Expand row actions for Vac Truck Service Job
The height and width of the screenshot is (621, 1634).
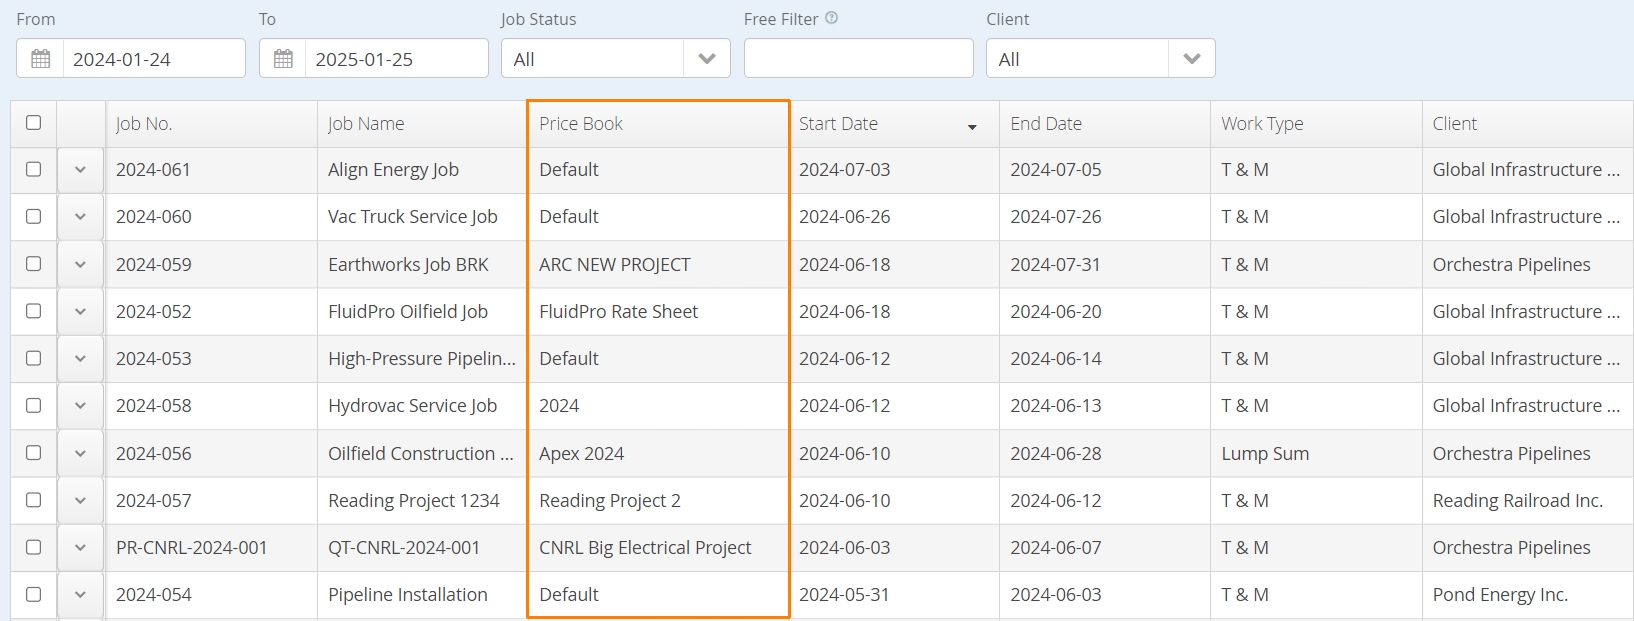point(80,217)
